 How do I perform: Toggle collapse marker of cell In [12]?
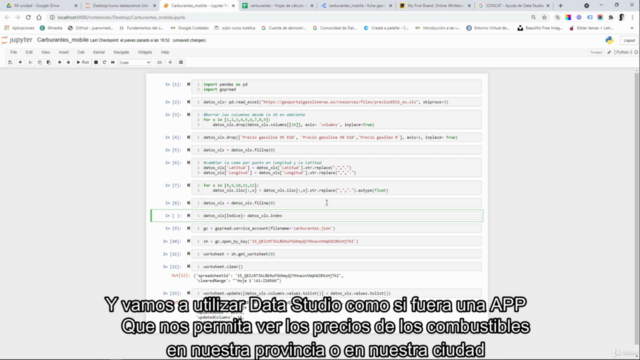pos(189,266)
